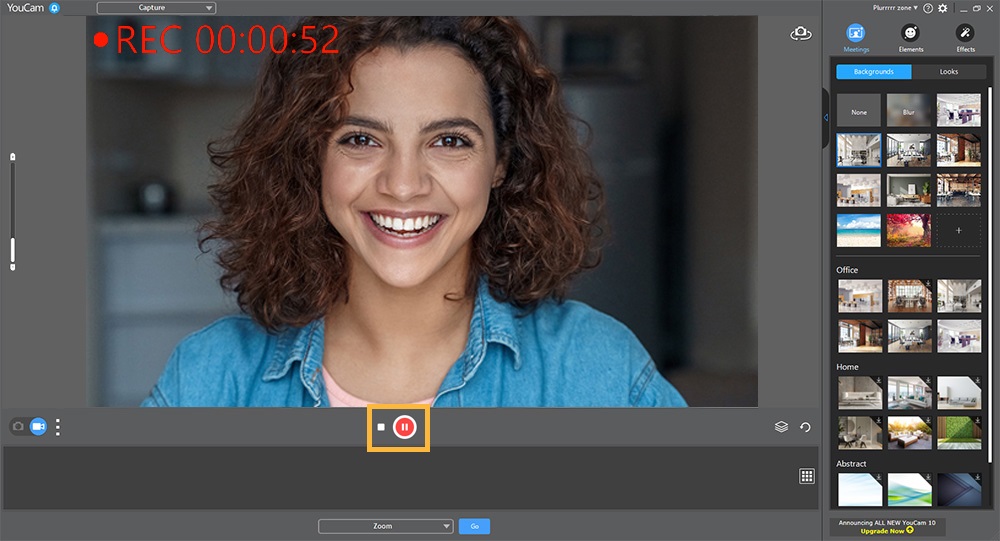The image size is (1000, 541).
Task: Select first Home section background thumbnail
Action: (x=860, y=392)
